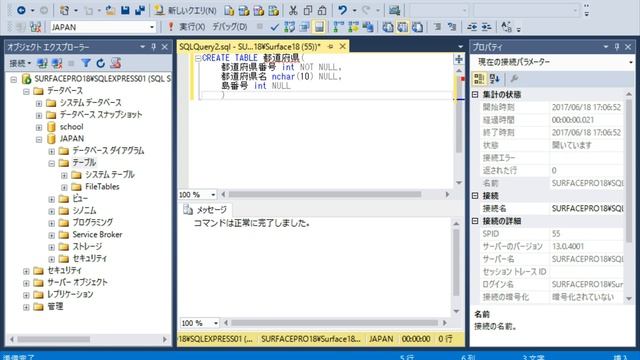
Task: Close the SQLQuery2.sql tab
Action: coord(343,47)
